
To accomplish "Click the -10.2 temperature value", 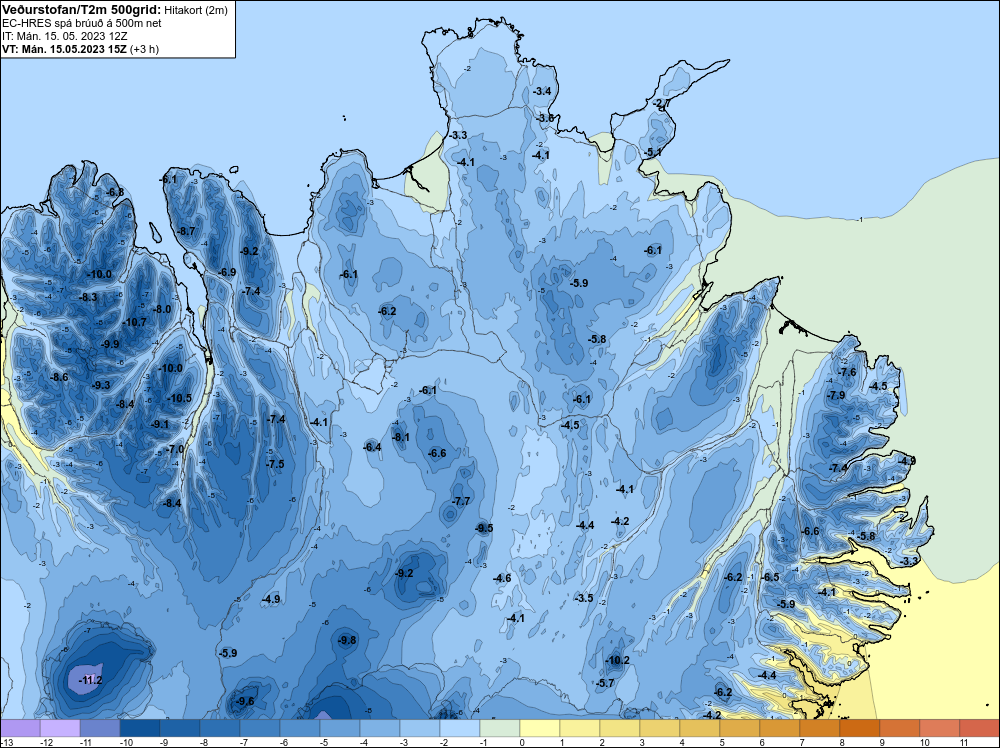I will (x=617, y=660).
